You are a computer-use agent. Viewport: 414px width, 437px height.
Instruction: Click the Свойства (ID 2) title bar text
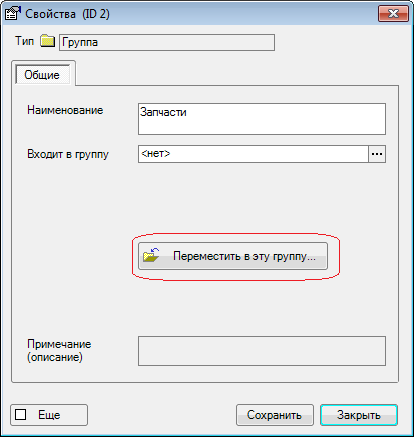click(x=67, y=14)
